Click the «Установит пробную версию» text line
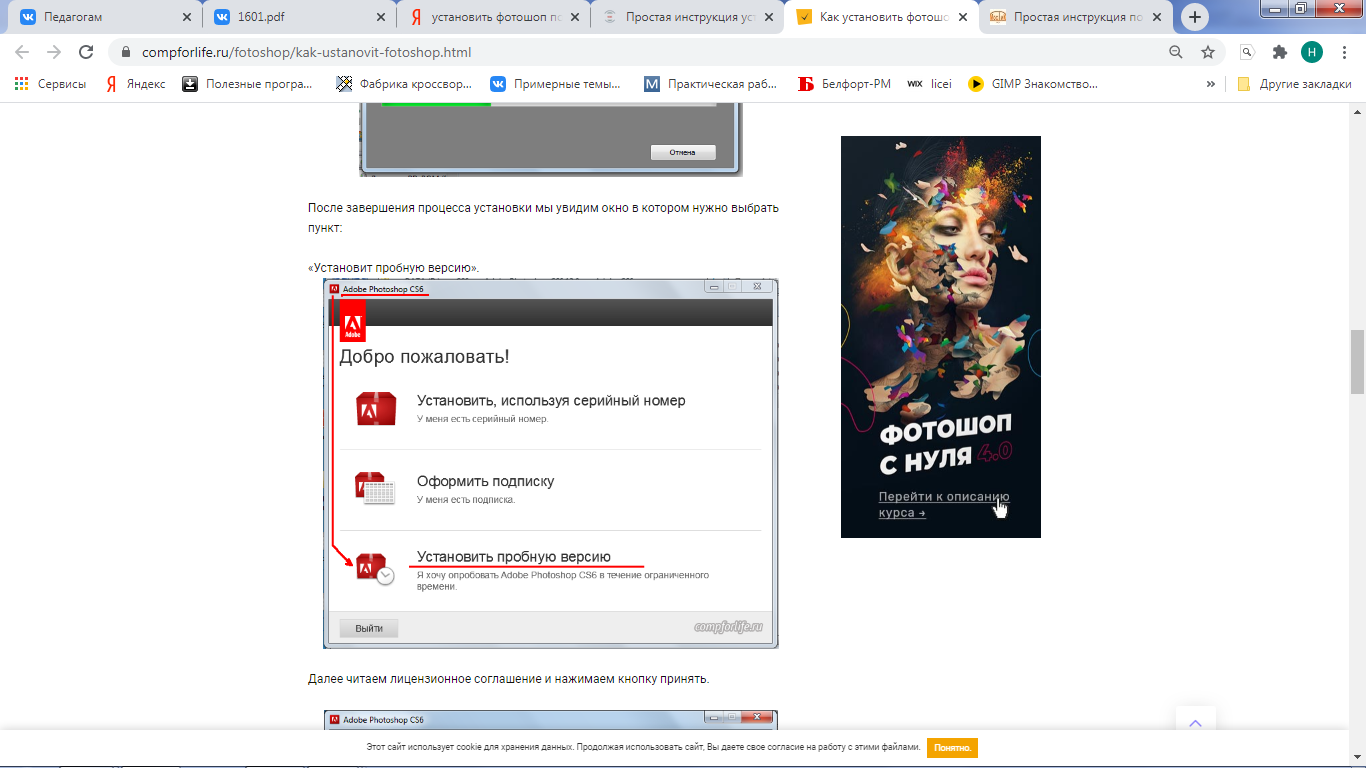 click(394, 268)
